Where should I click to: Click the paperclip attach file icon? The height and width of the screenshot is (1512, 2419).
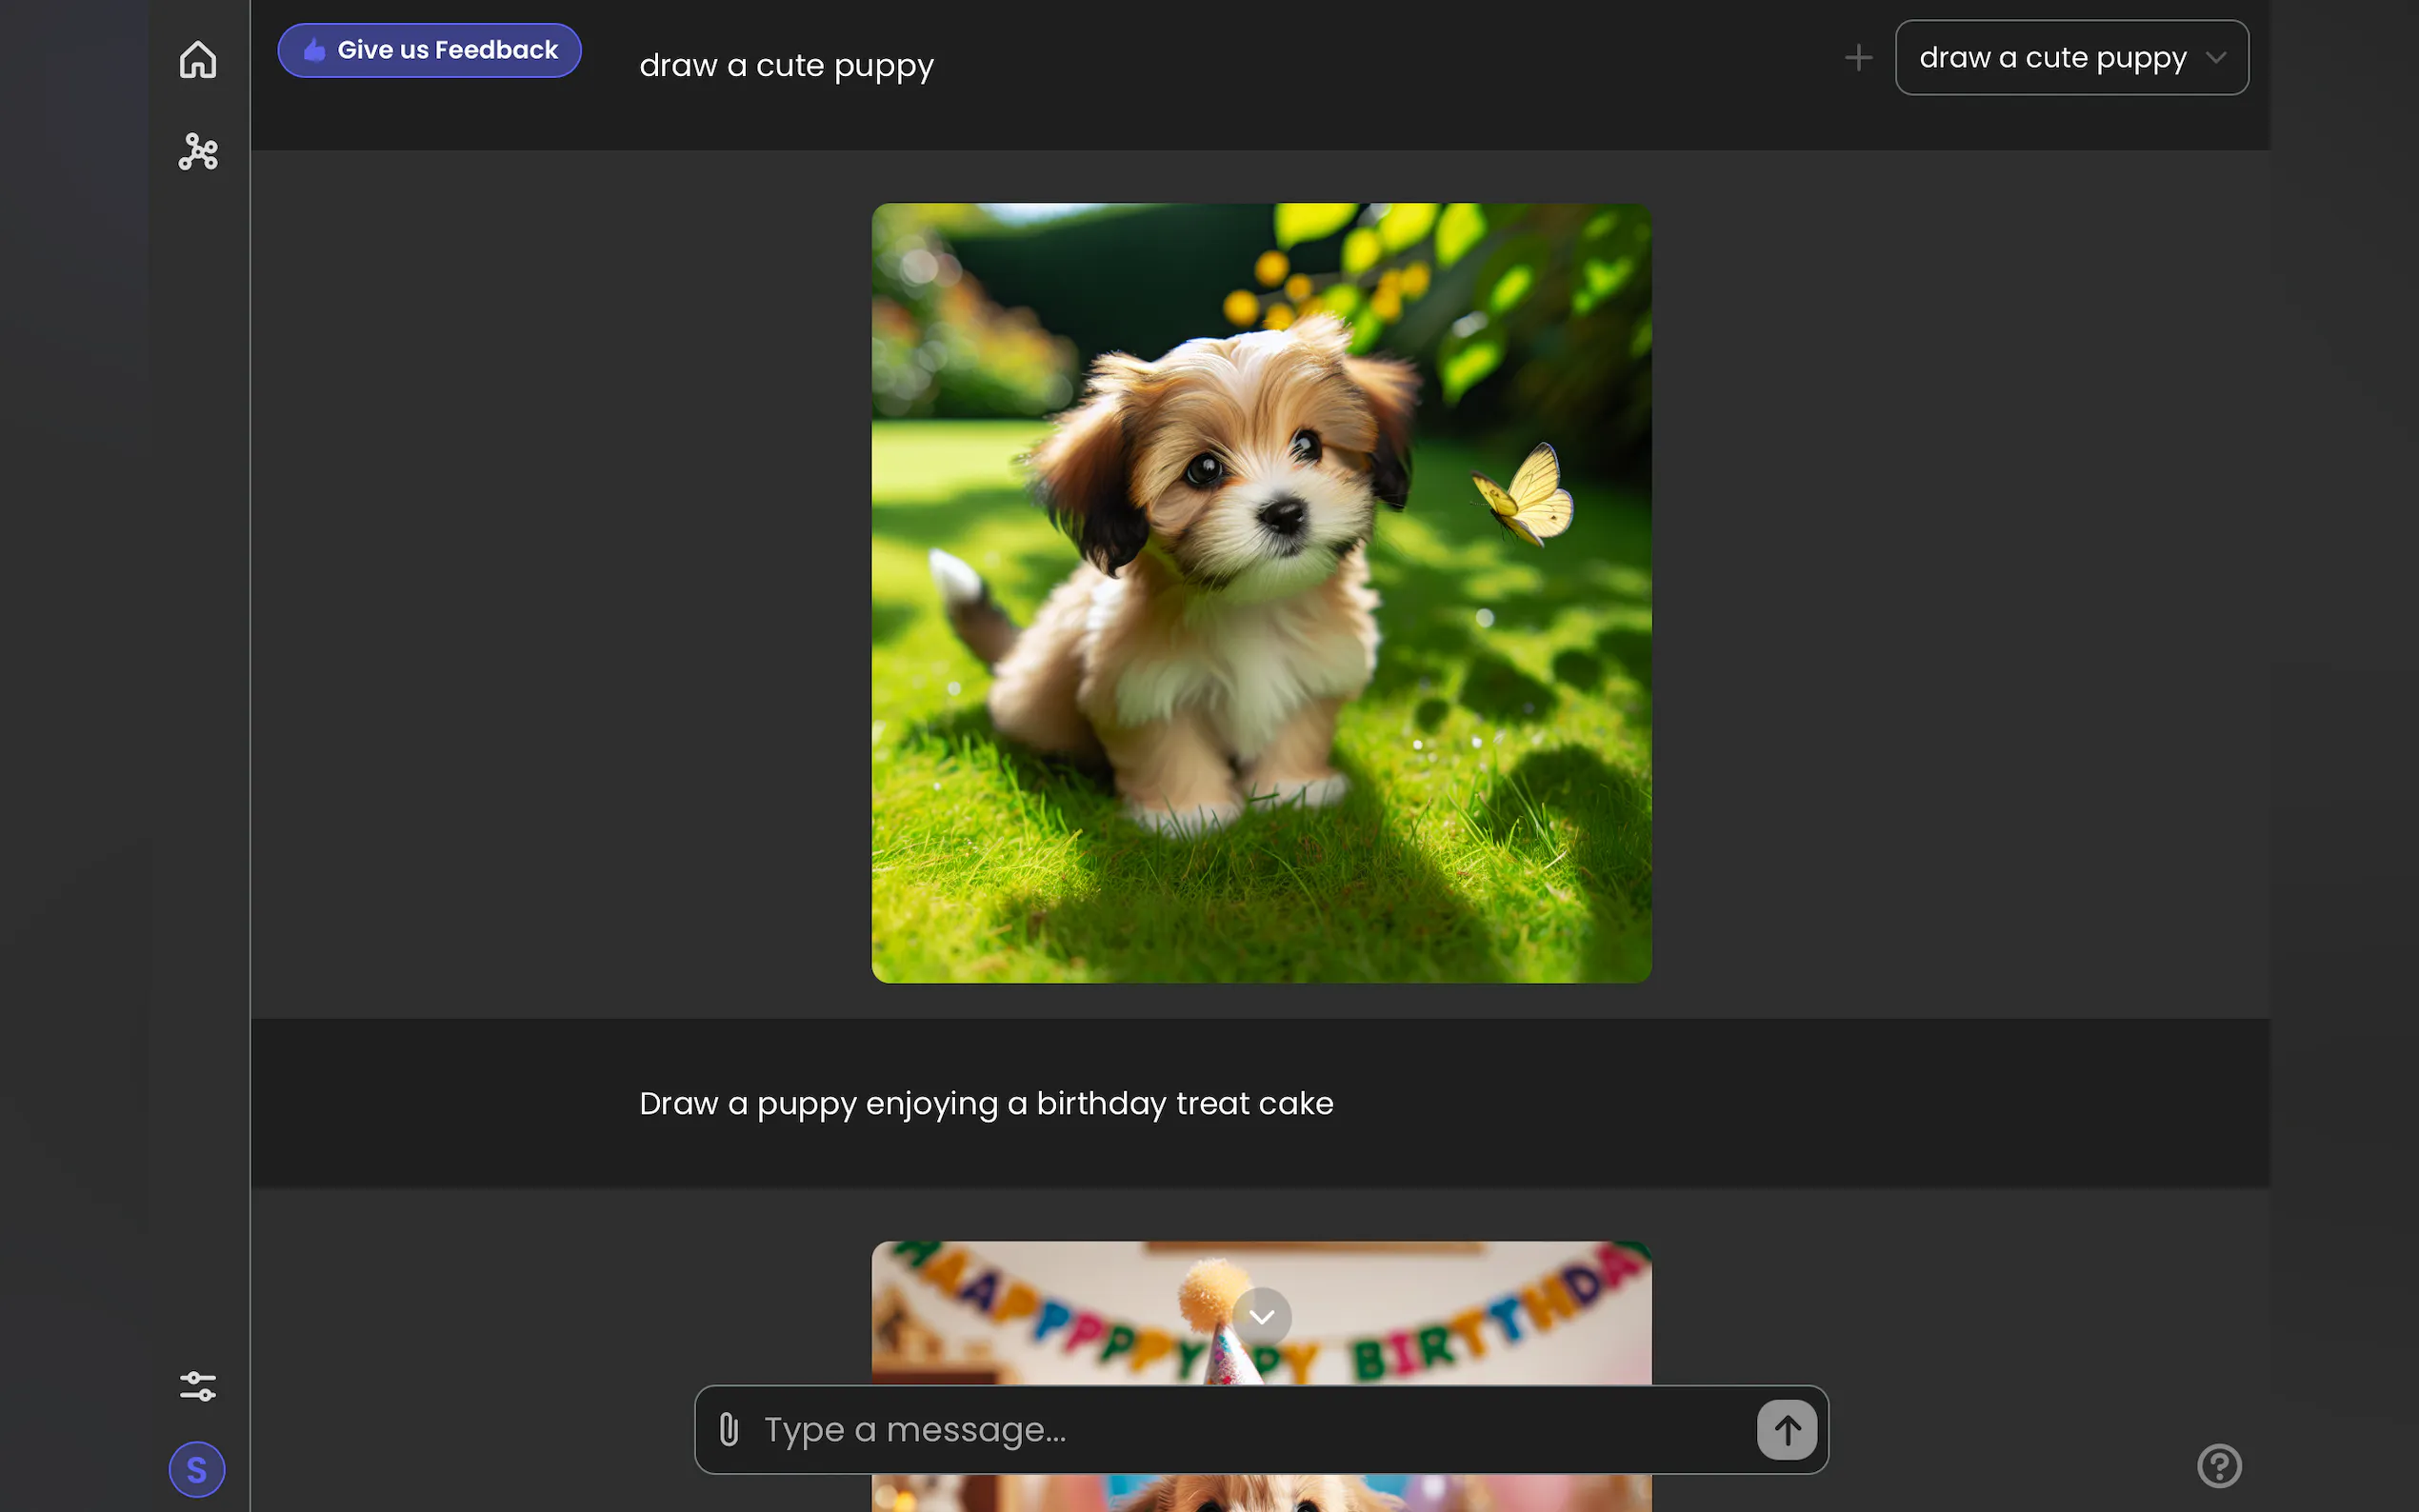coord(729,1430)
